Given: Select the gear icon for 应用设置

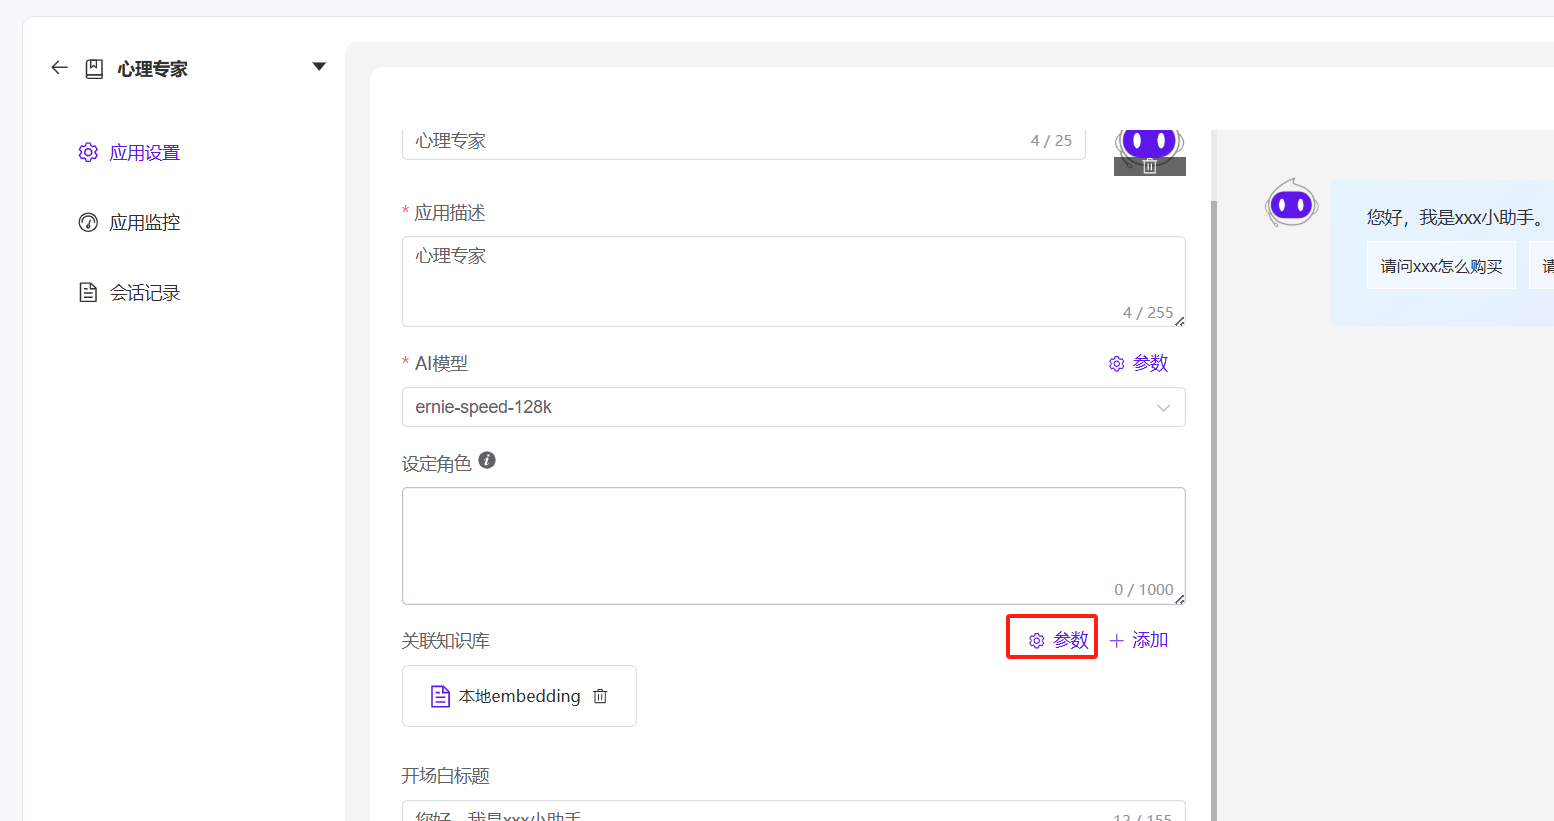Looking at the screenshot, I should [x=88, y=152].
